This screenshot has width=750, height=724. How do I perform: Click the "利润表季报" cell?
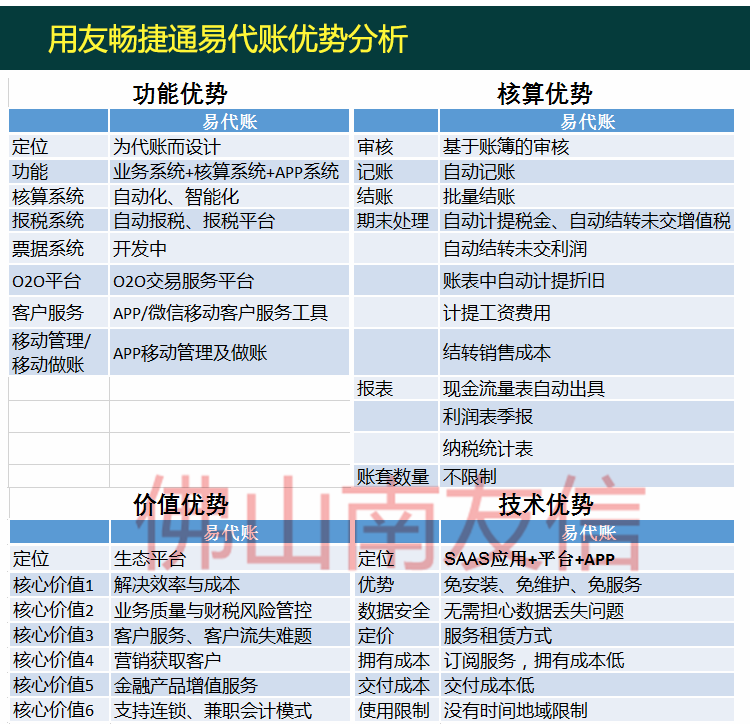[586, 417]
